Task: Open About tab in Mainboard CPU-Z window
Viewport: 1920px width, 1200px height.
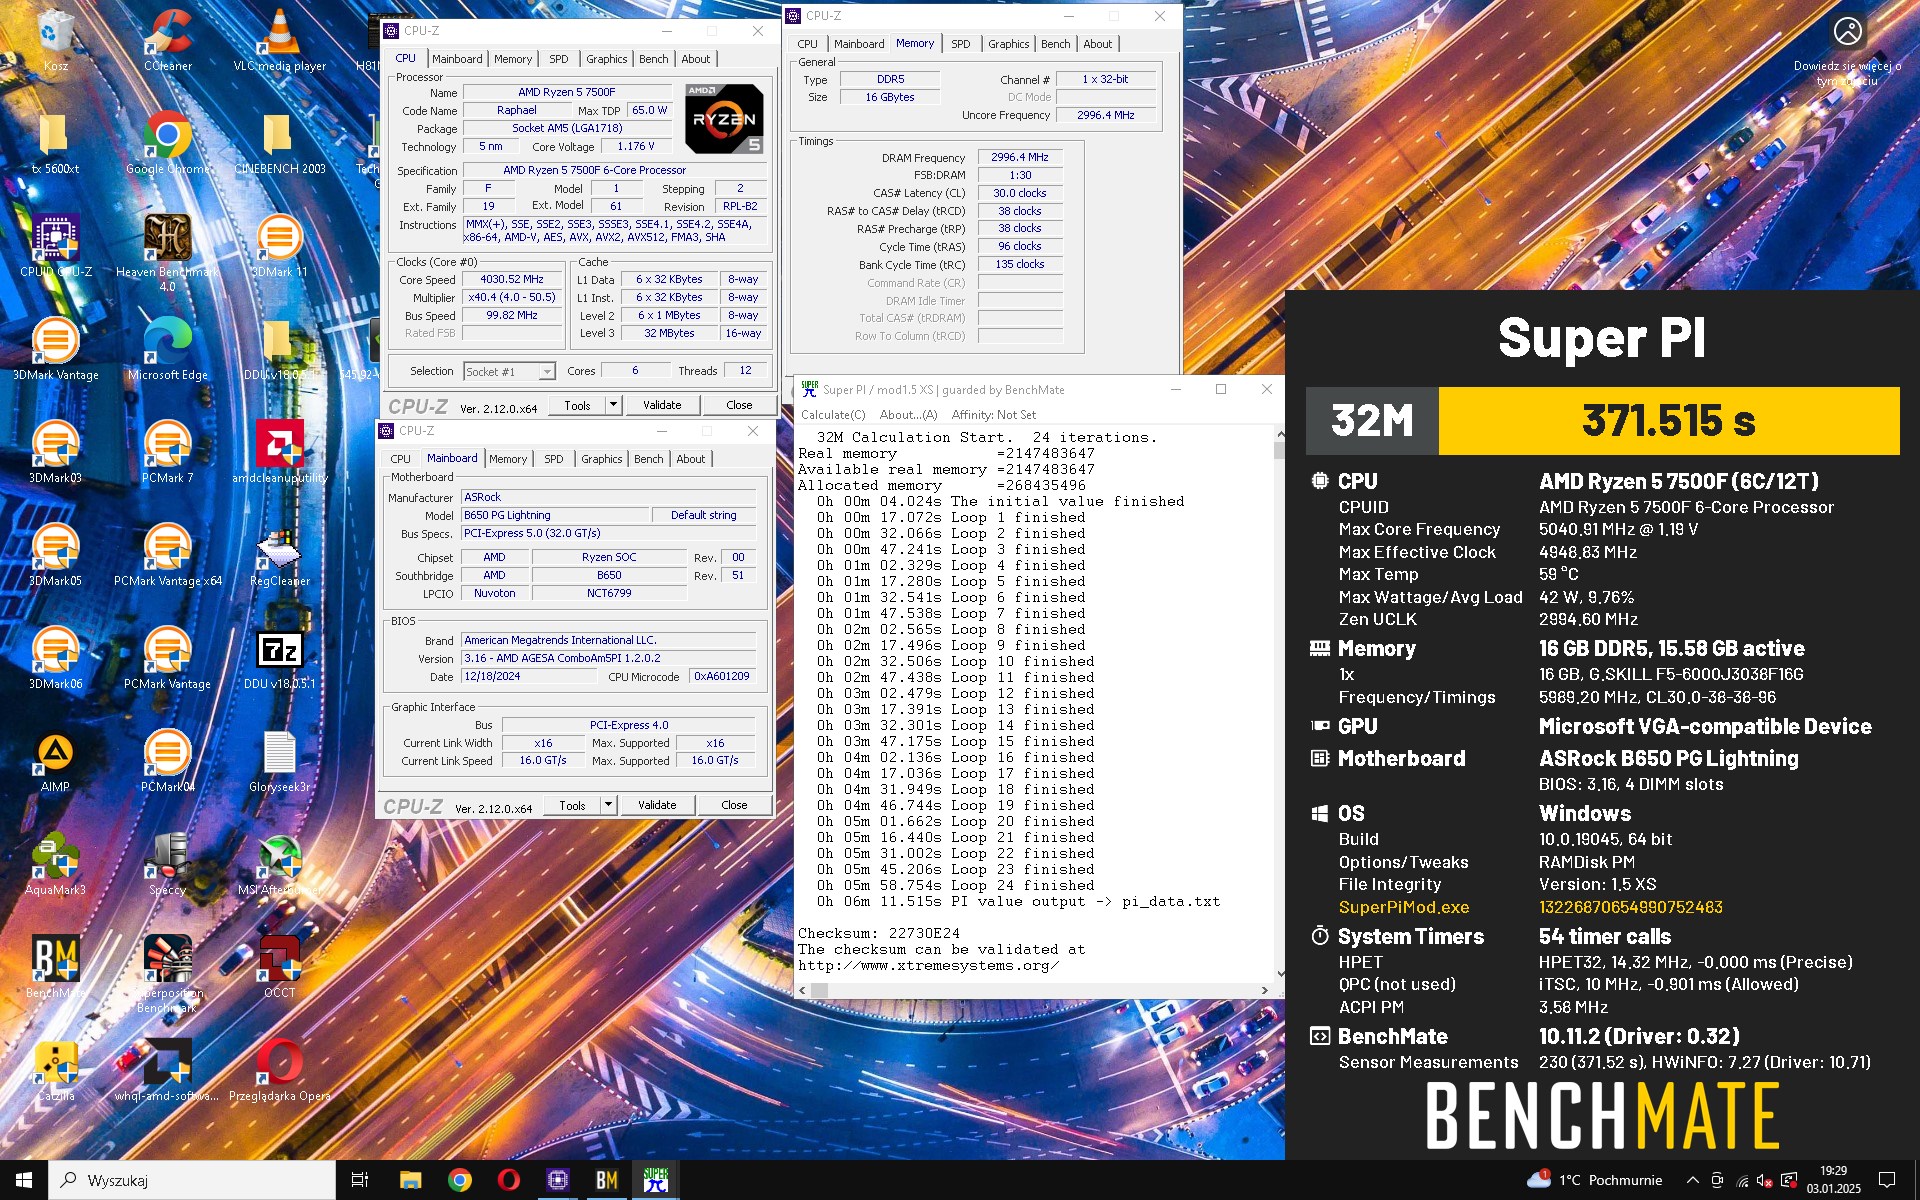Action: [x=690, y=459]
